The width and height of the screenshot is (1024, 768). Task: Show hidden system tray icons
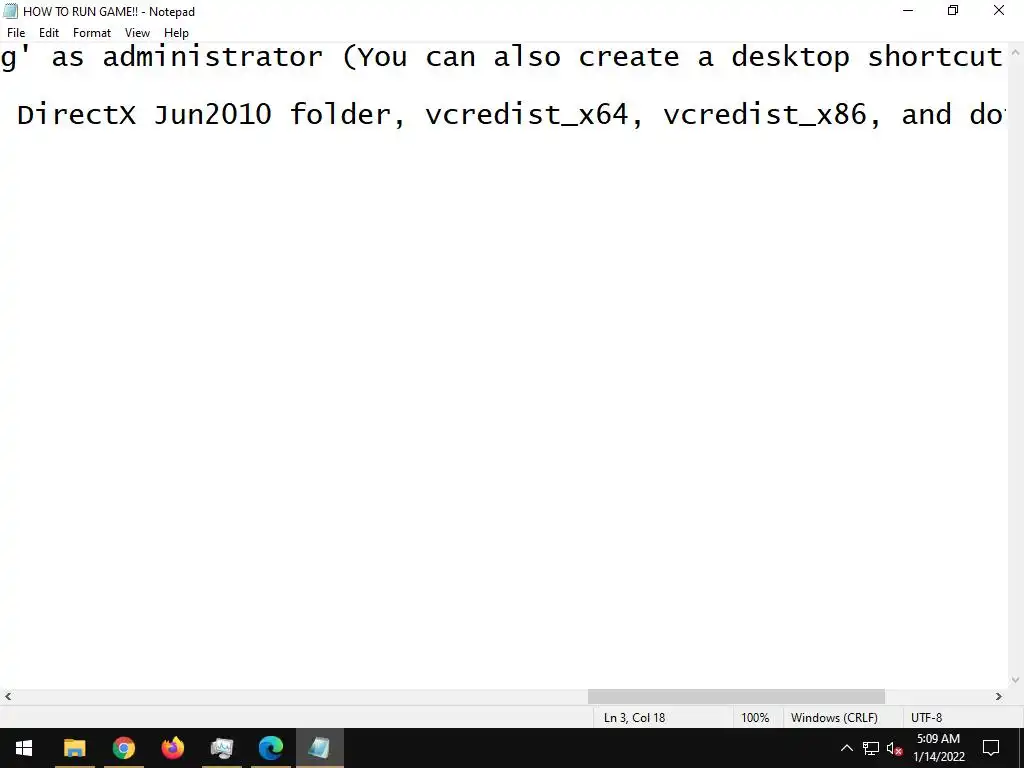(846, 748)
